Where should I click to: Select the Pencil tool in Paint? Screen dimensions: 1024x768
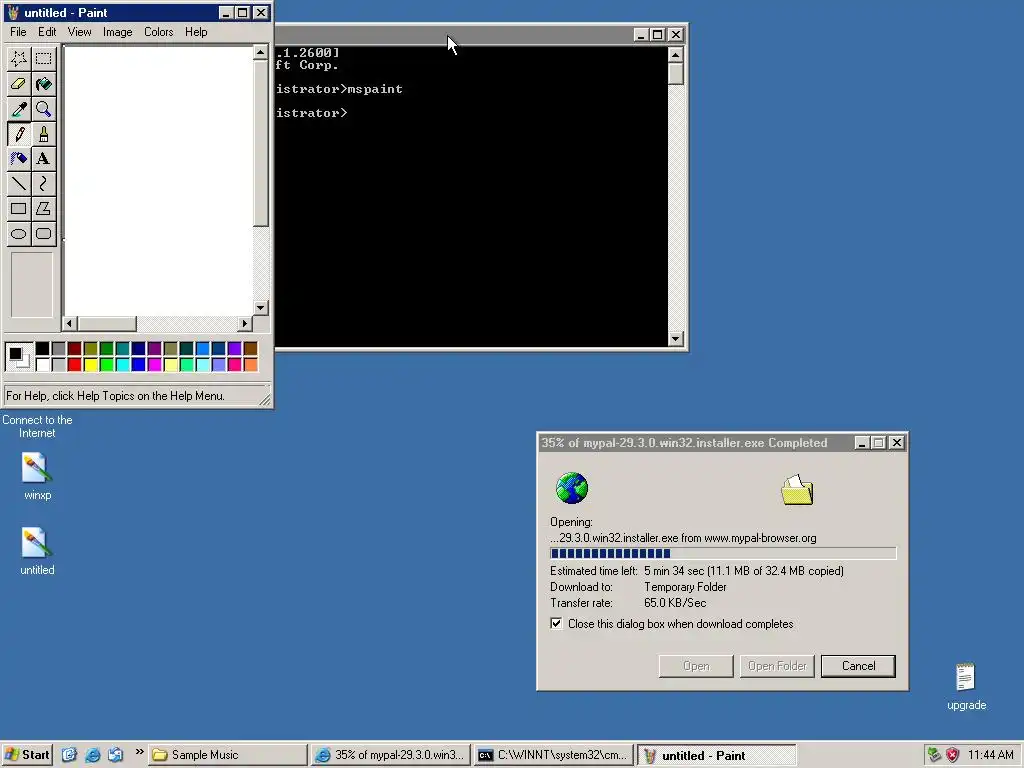point(19,134)
